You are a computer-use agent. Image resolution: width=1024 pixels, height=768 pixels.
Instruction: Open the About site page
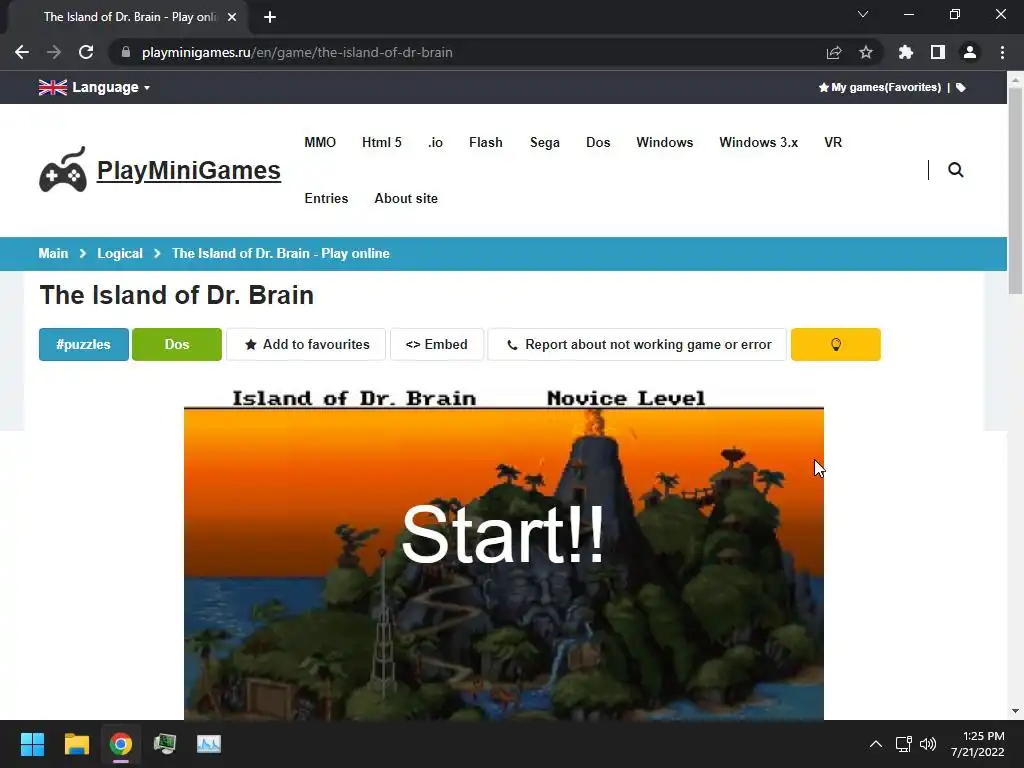(406, 199)
